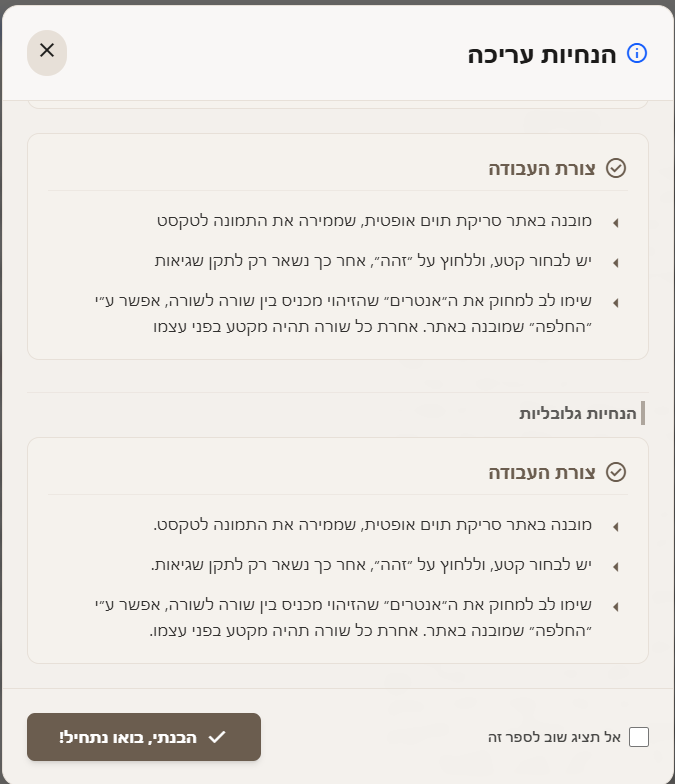The height and width of the screenshot is (784, 675).
Task: Click the checkmark icon inside the הבנתי button
Action: pyautogui.click(x=217, y=737)
